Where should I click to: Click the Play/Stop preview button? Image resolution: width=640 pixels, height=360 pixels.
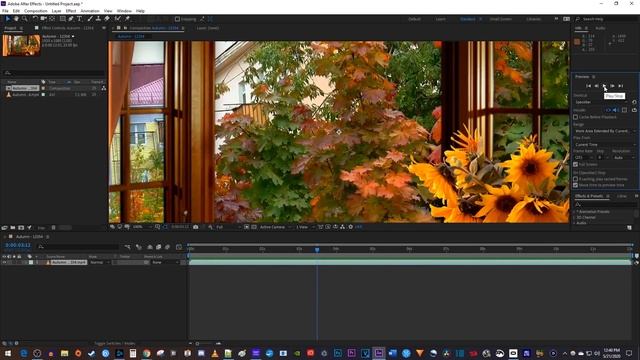(604, 86)
